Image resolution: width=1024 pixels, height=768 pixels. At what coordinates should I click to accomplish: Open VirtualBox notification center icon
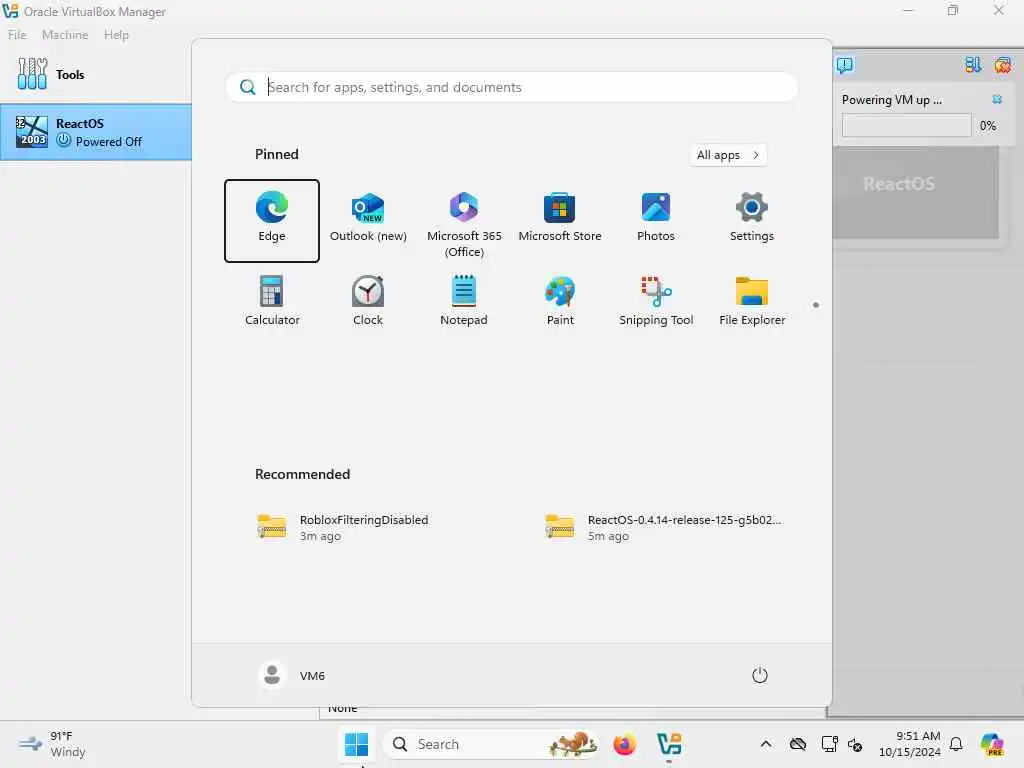click(x=844, y=65)
